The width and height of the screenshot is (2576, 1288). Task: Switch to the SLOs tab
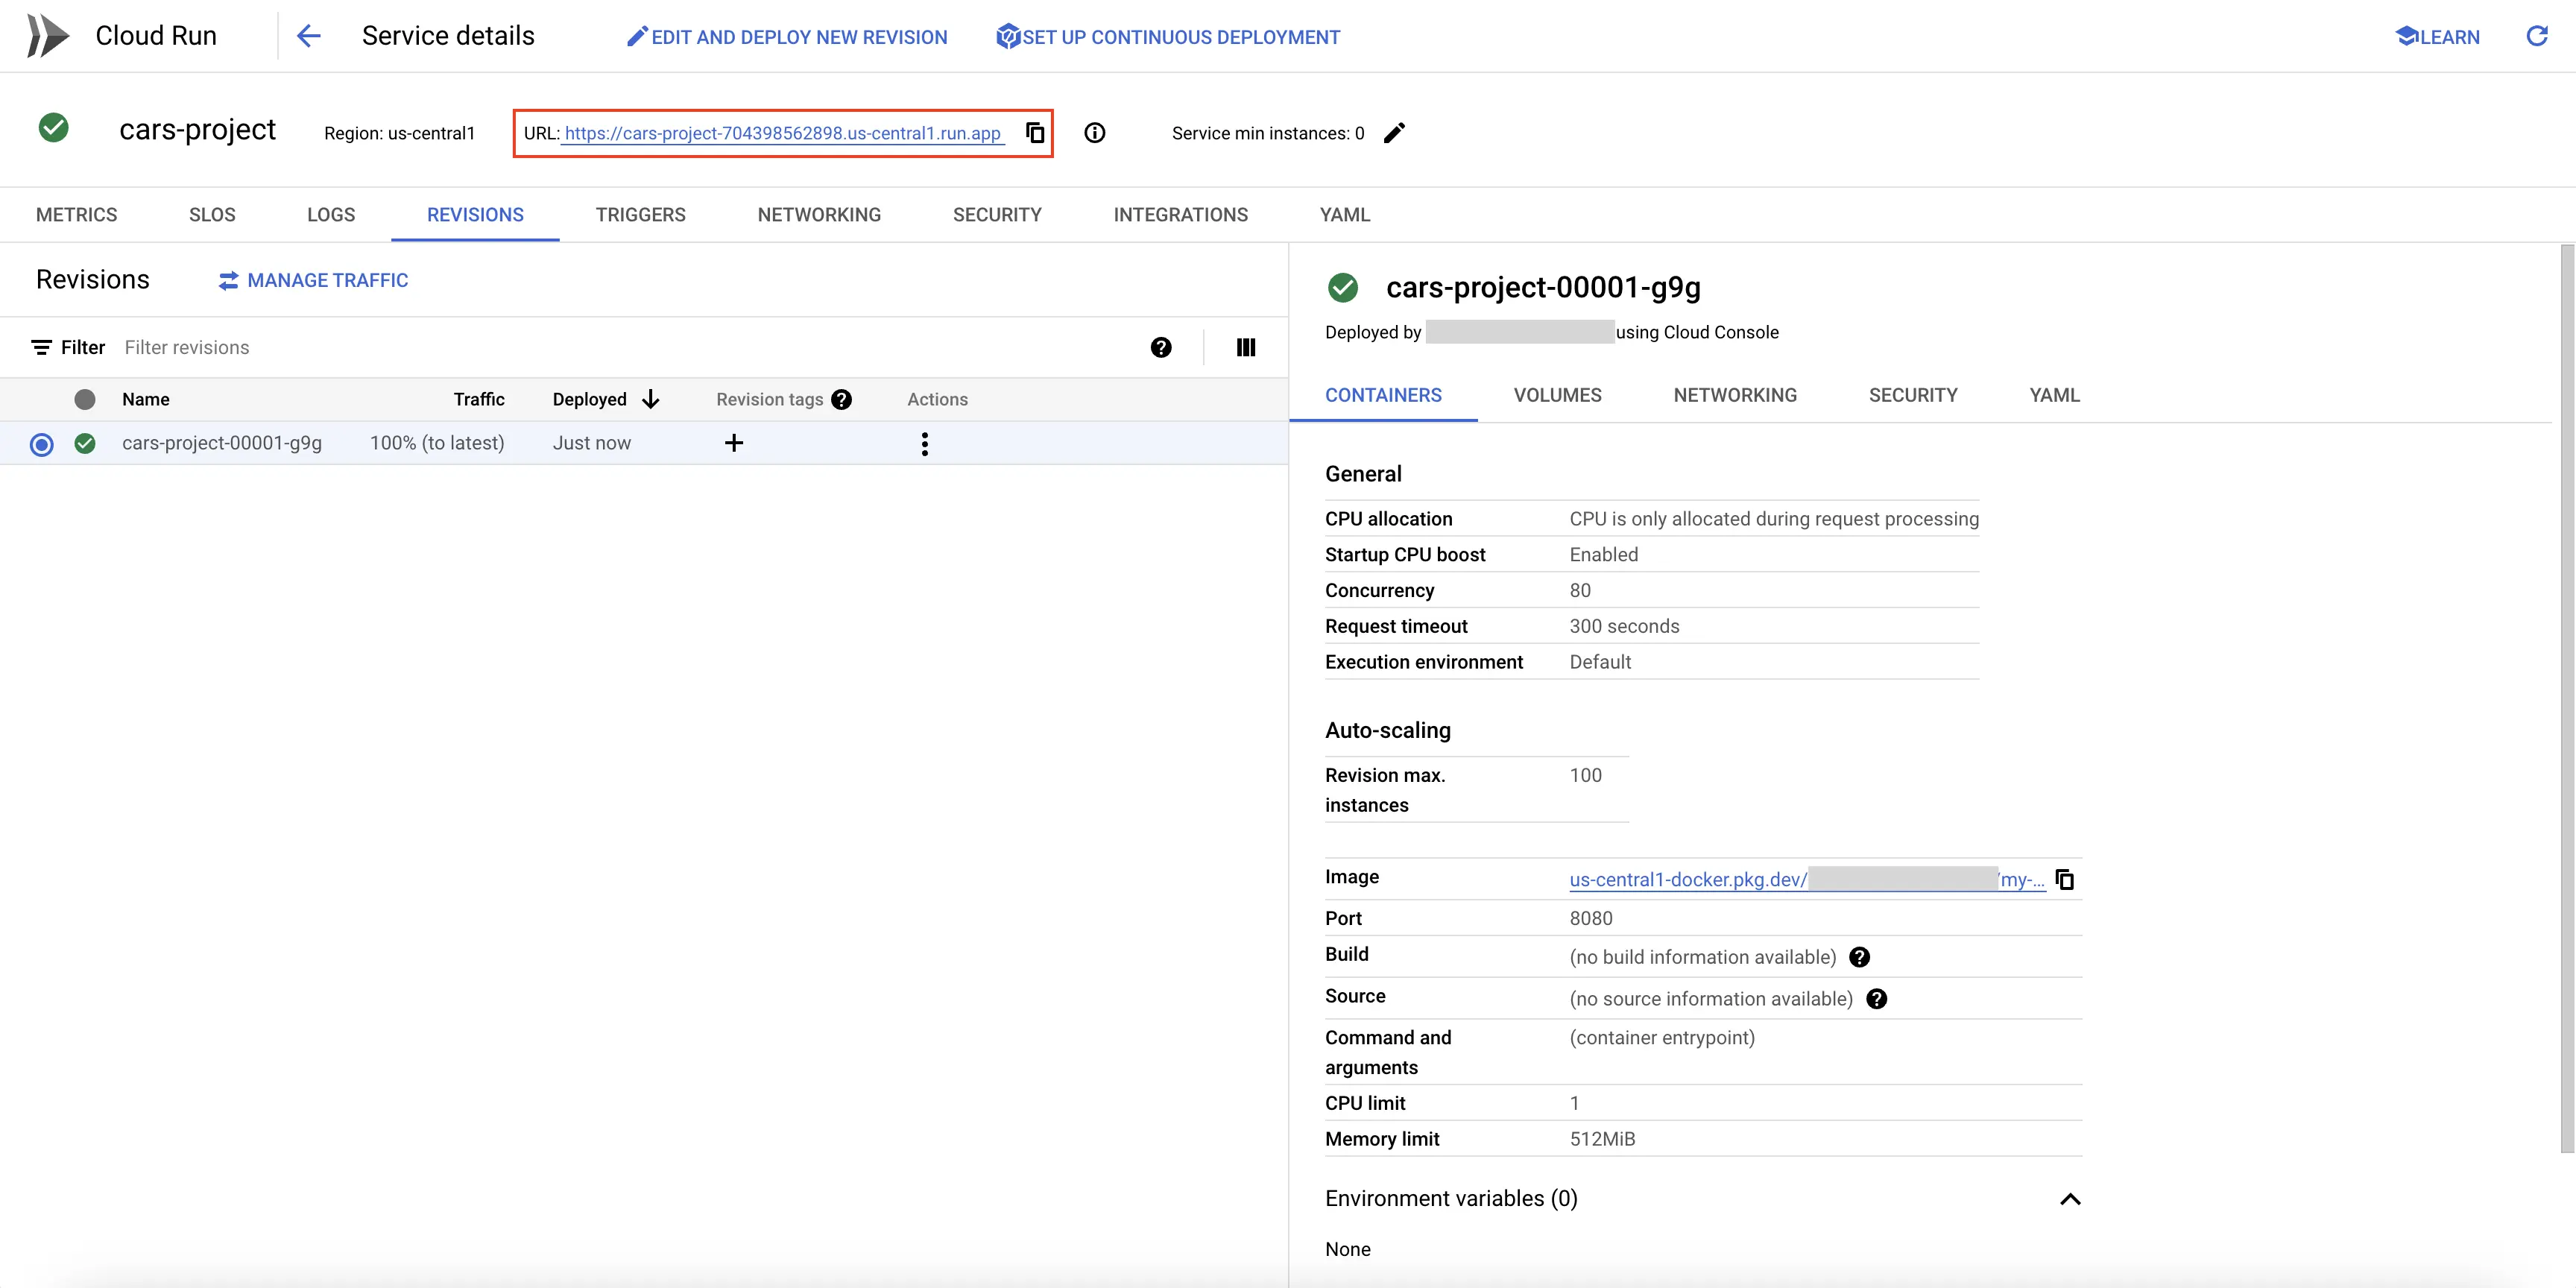213,215
